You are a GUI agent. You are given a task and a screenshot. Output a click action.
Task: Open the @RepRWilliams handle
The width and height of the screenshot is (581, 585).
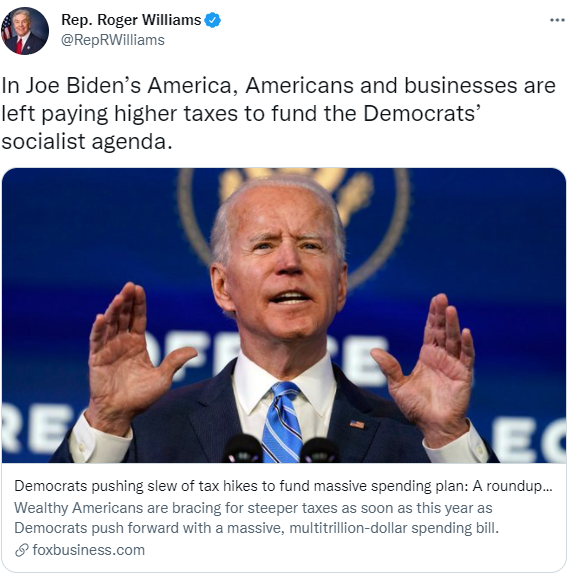pos(113,40)
